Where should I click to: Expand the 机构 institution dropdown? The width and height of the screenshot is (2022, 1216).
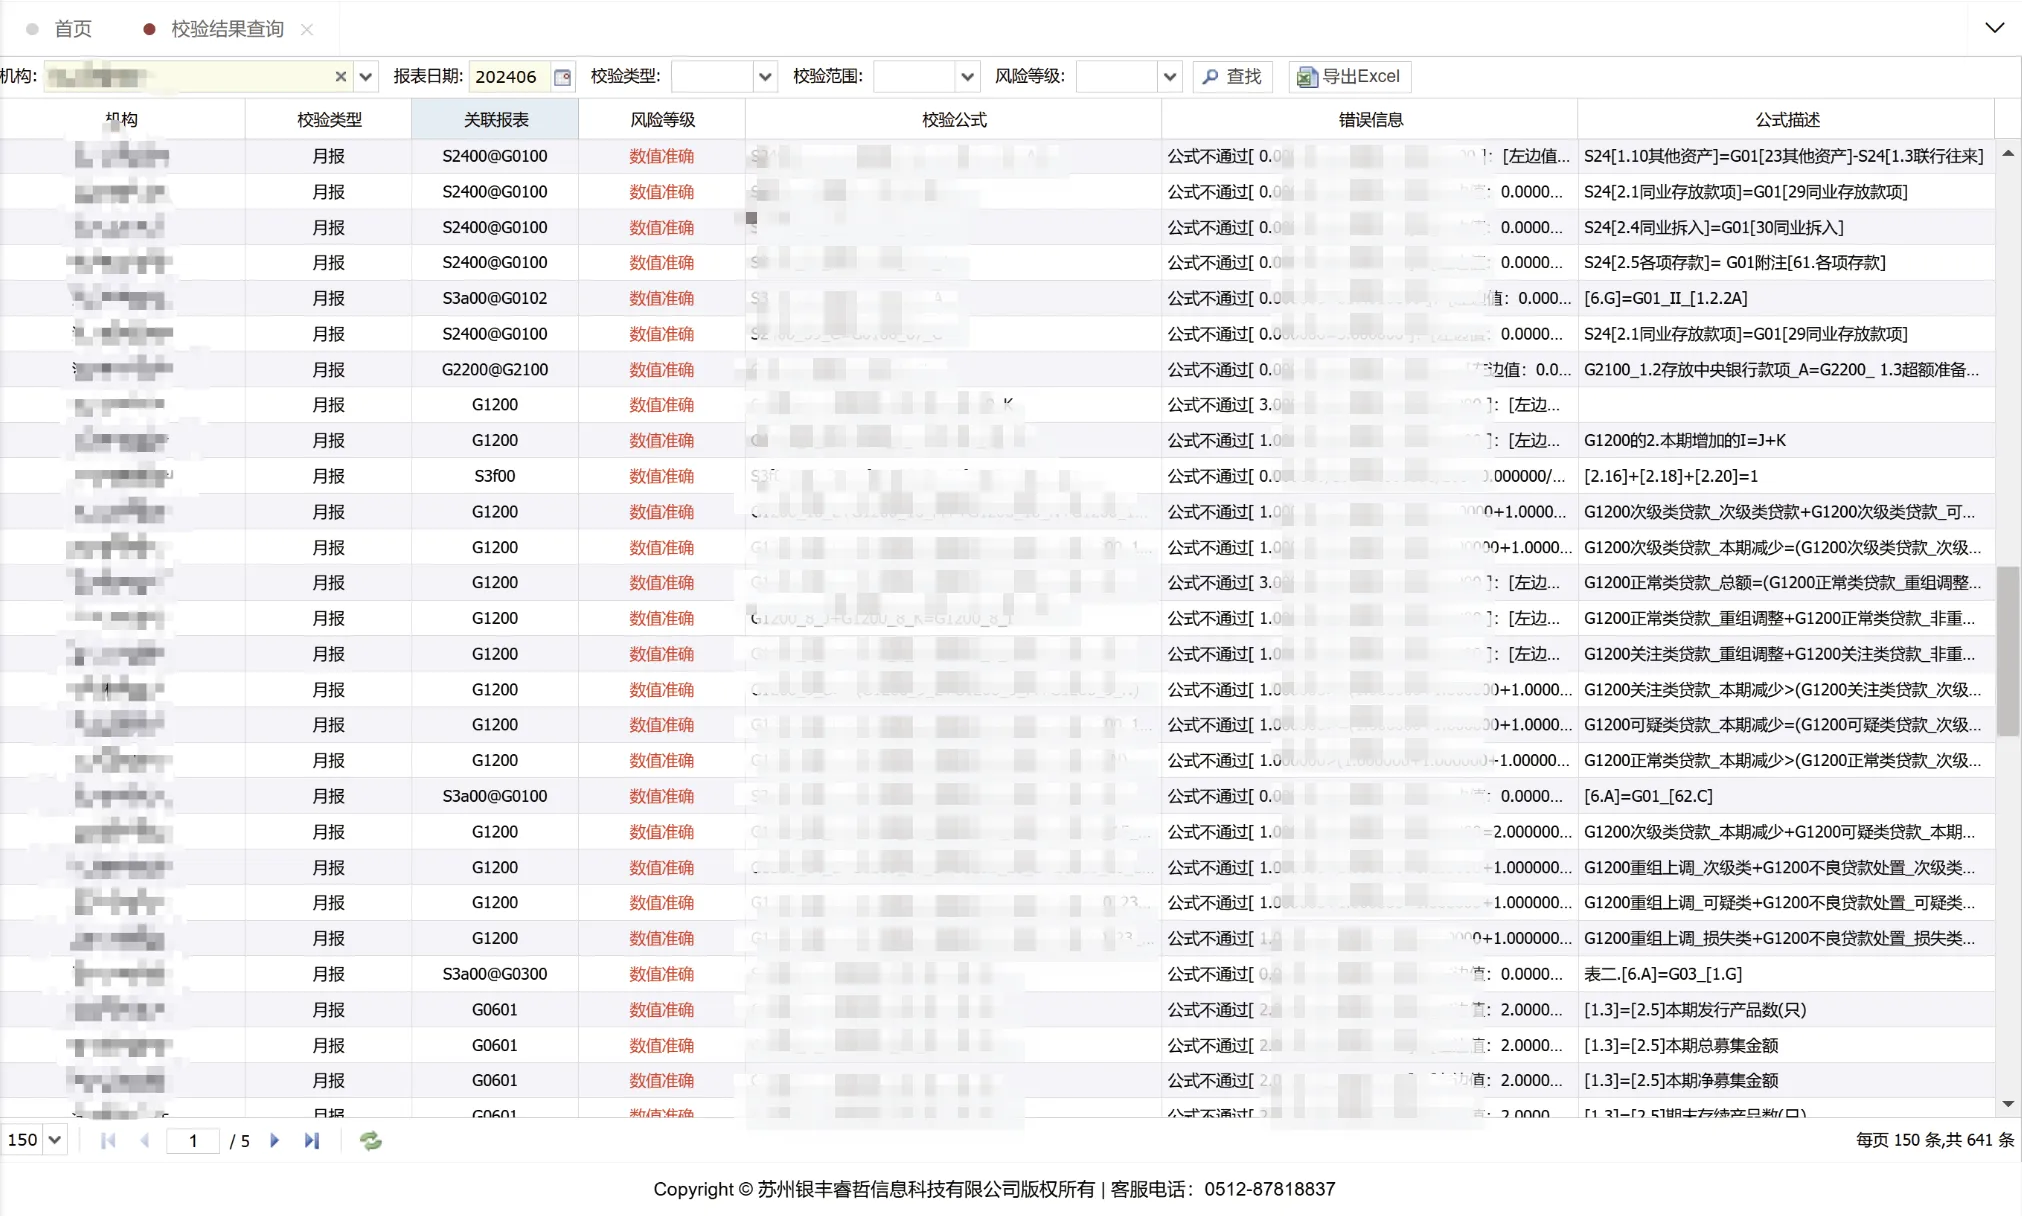point(366,77)
